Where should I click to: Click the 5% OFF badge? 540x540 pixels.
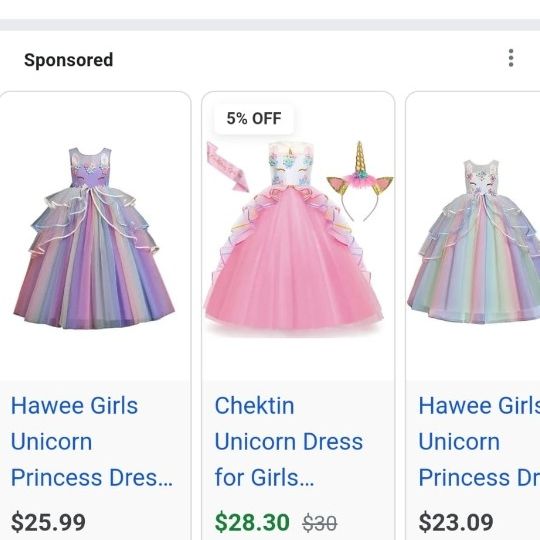pos(254,118)
